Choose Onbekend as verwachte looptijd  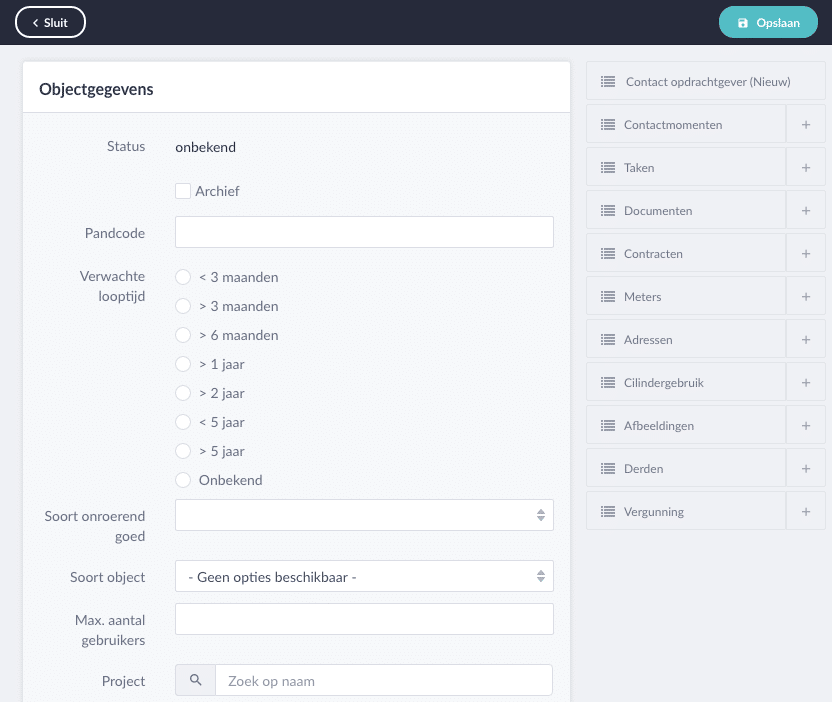[183, 480]
